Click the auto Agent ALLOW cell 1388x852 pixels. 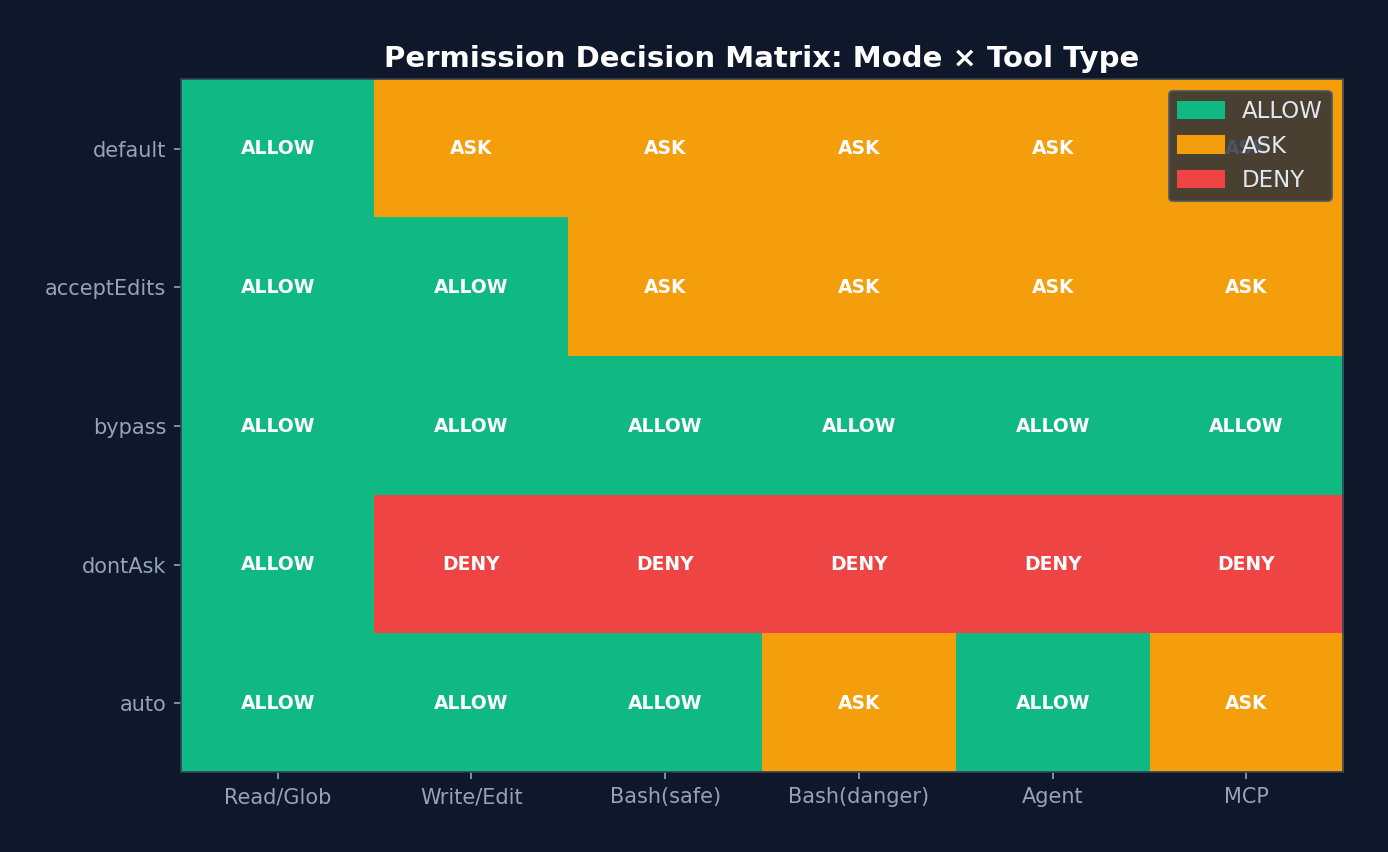click(1052, 703)
